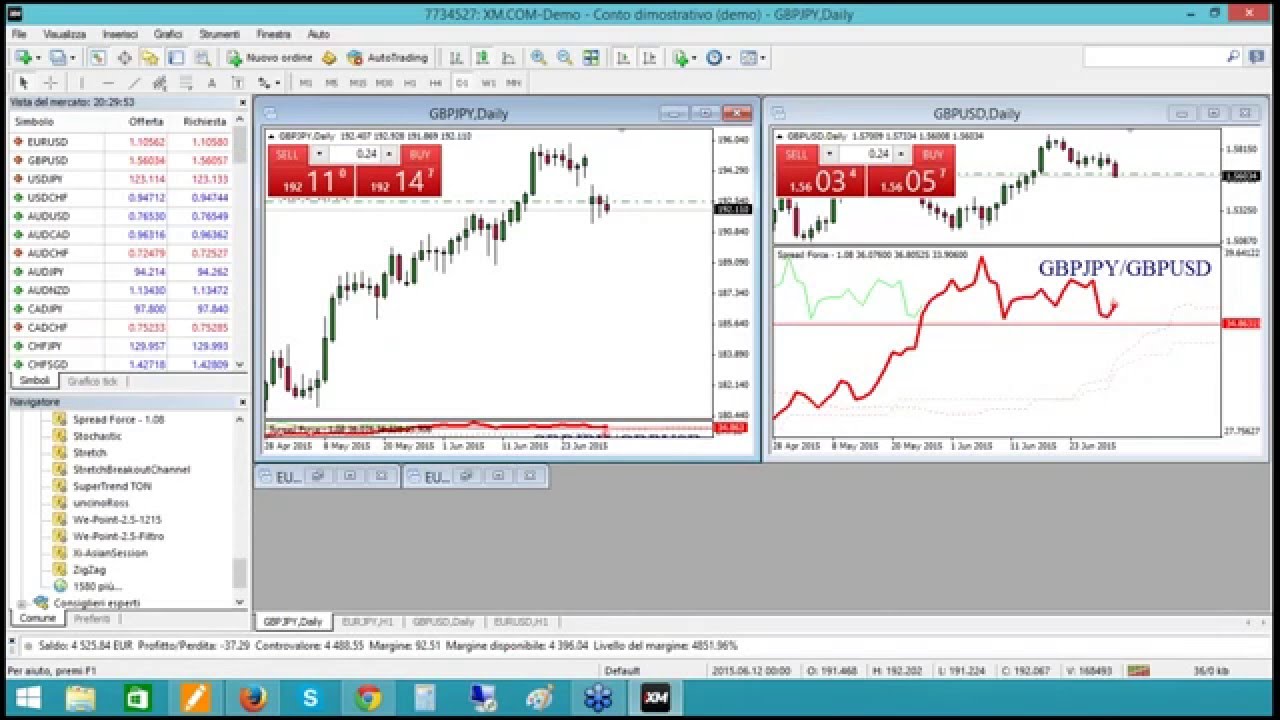Open Profiles dropdown arrow

[73, 58]
